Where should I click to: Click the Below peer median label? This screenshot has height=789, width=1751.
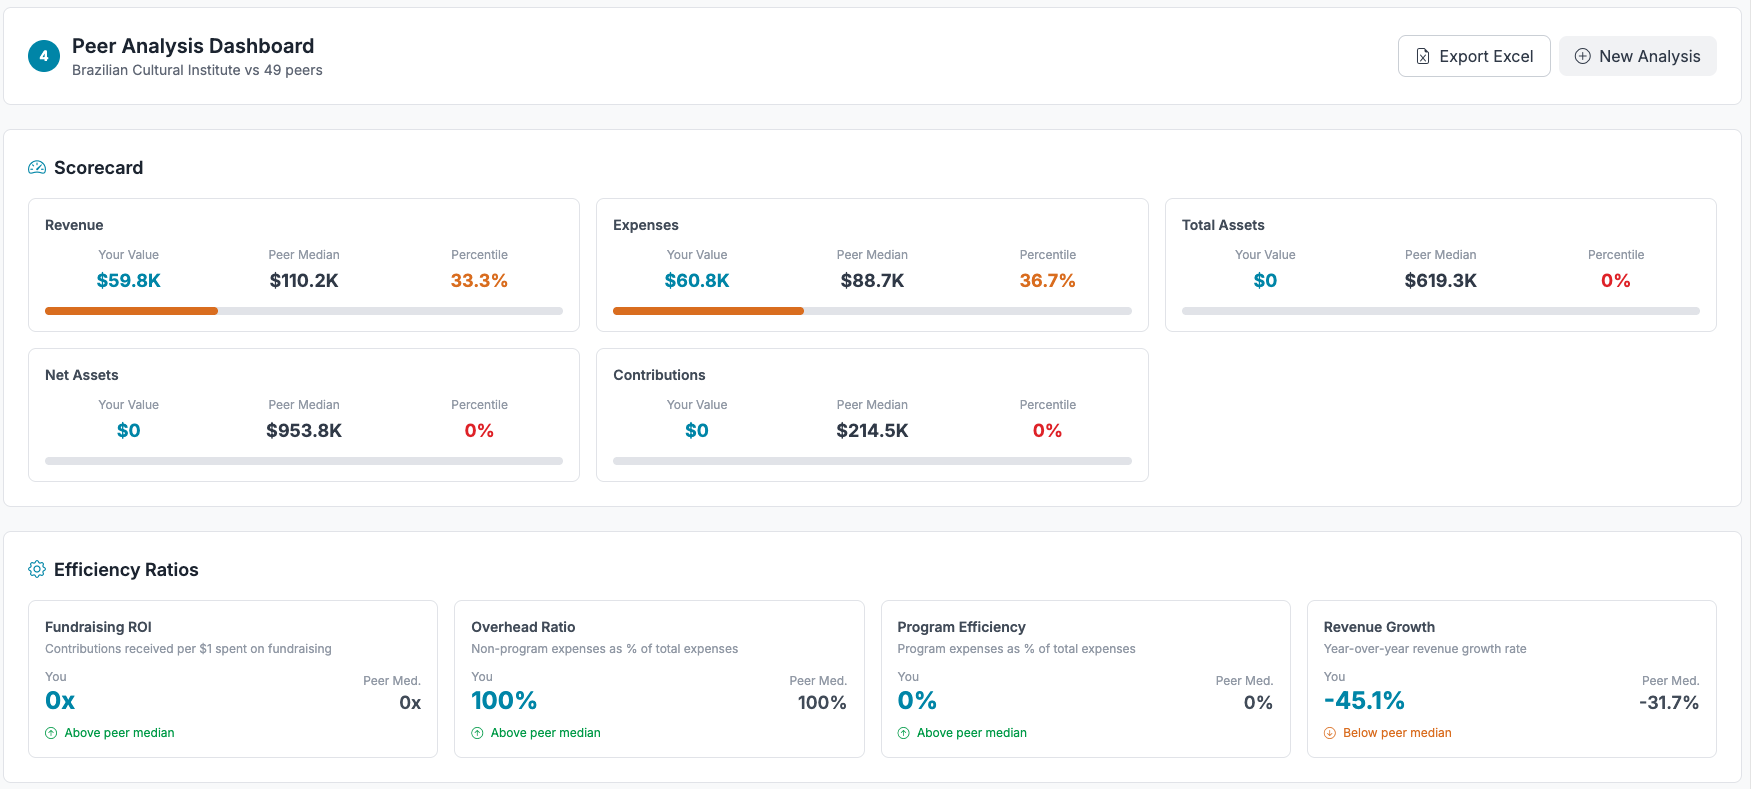(1396, 733)
